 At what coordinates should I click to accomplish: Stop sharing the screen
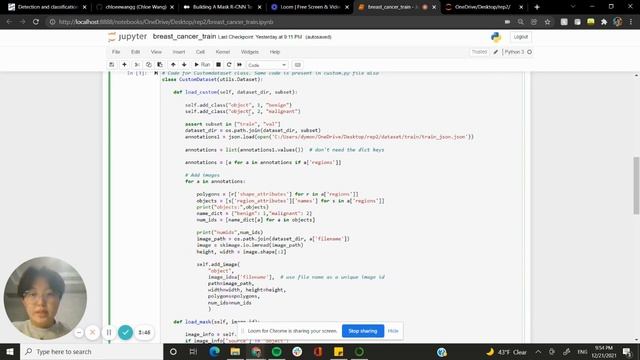[x=363, y=331]
